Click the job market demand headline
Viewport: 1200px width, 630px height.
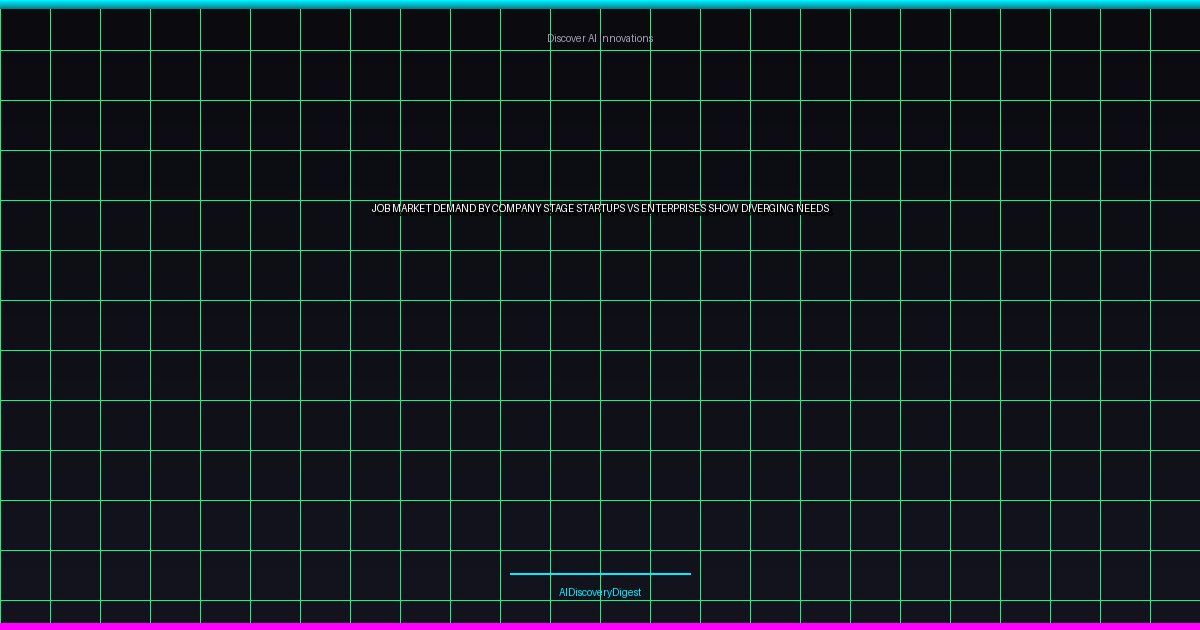coord(600,208)
